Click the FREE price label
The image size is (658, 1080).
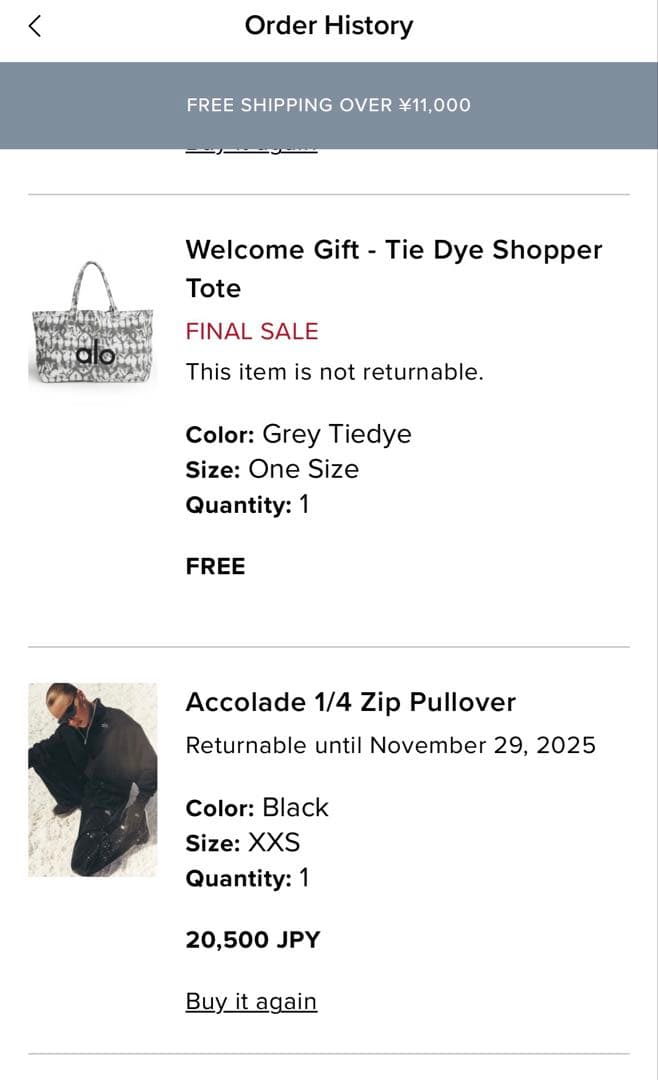click(215, 566)
